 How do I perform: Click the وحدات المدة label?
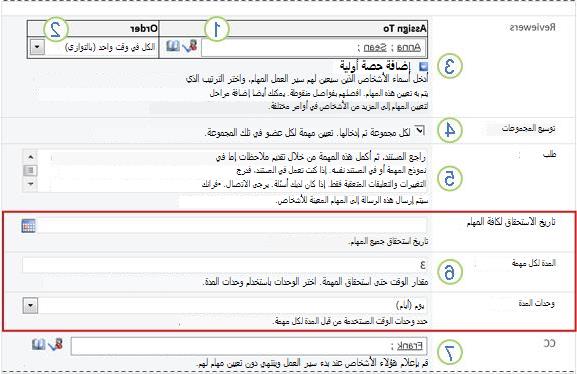(537, 303)
